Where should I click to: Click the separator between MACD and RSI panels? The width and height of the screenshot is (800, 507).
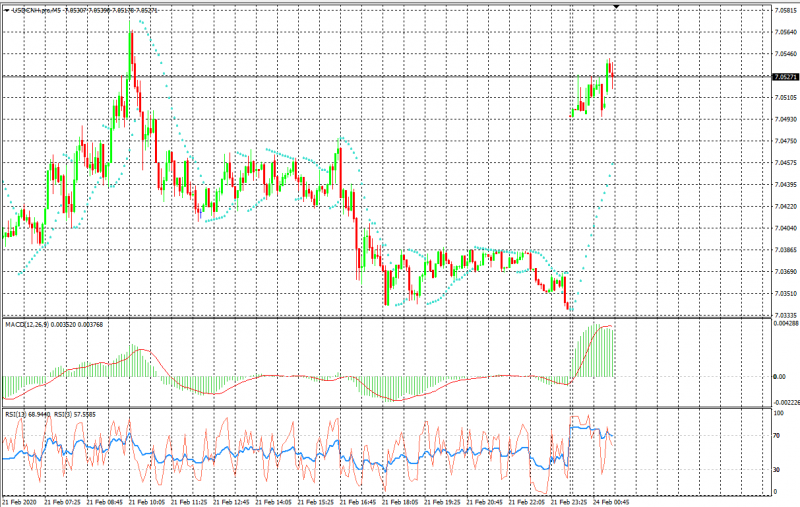[x=400, y=407]
